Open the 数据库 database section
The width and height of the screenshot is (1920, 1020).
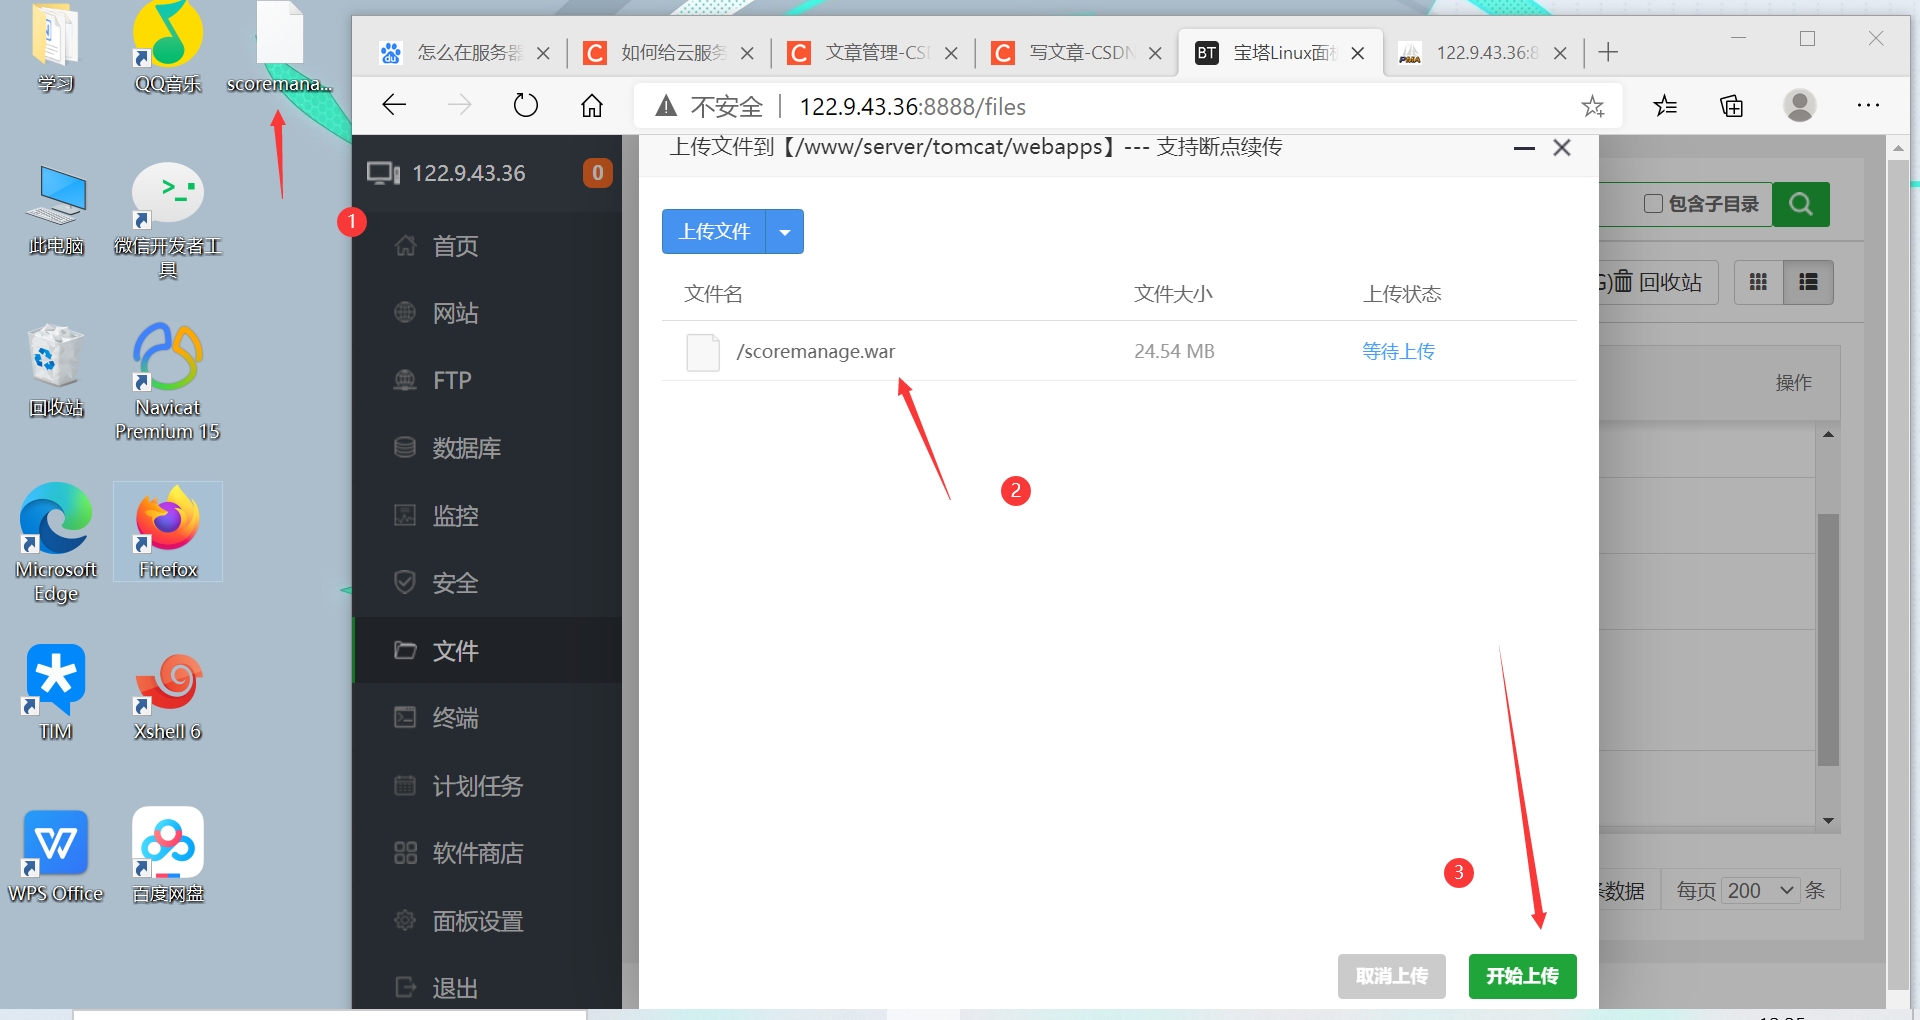click(x=467, y=448)
